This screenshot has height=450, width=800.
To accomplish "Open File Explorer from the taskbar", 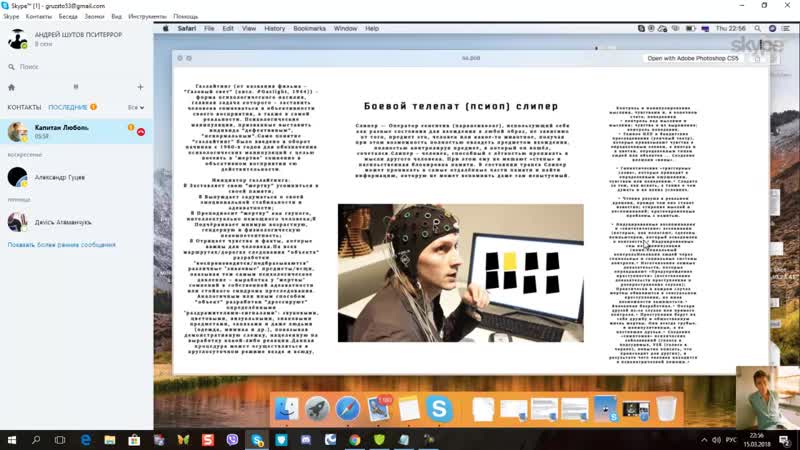I will pos(110,440).
